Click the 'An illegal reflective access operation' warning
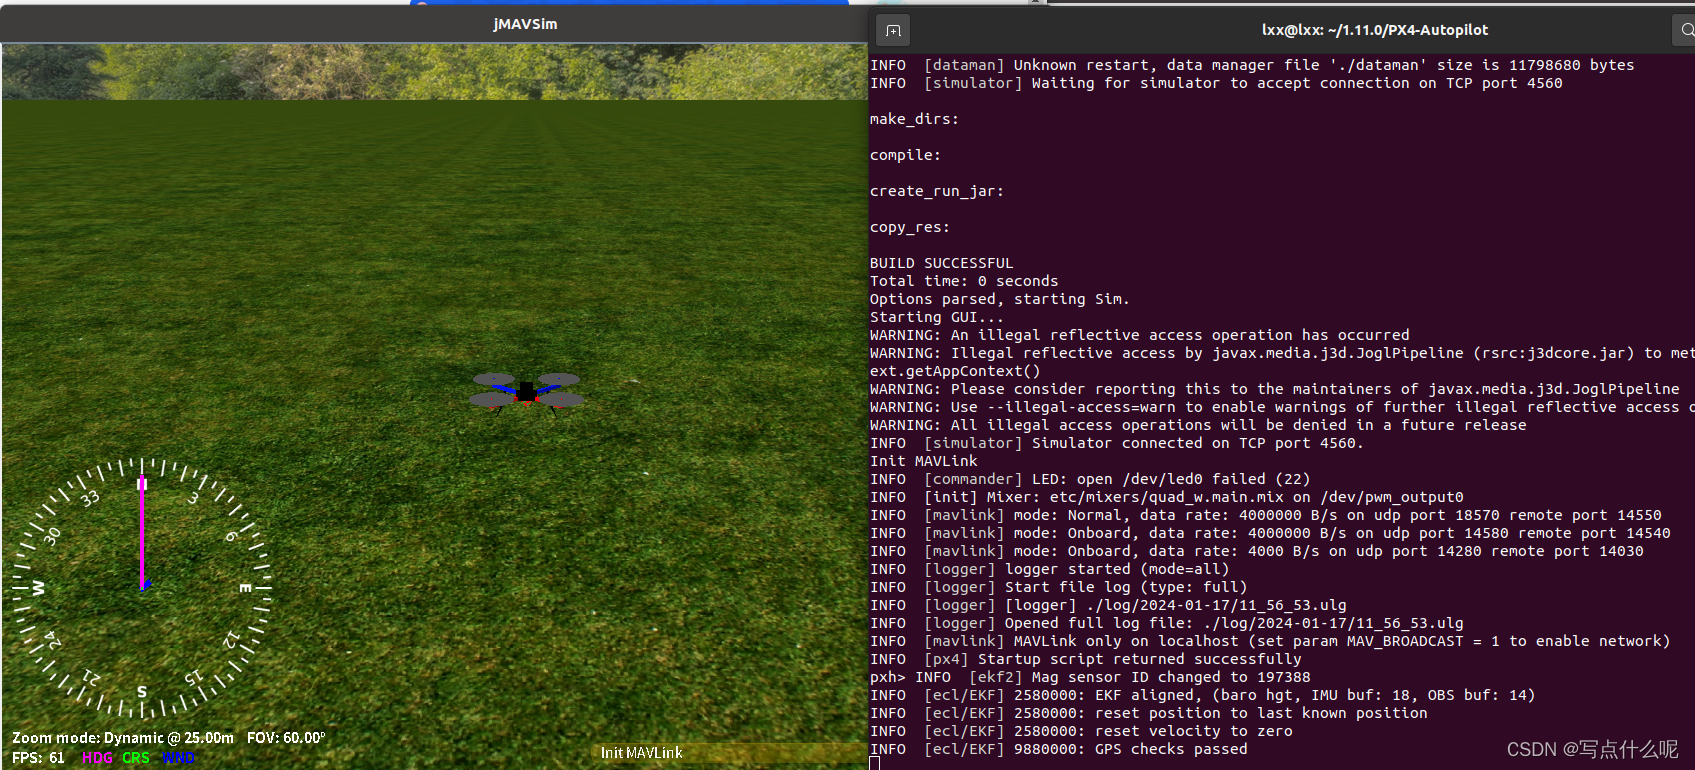 tap(1140, 335)
